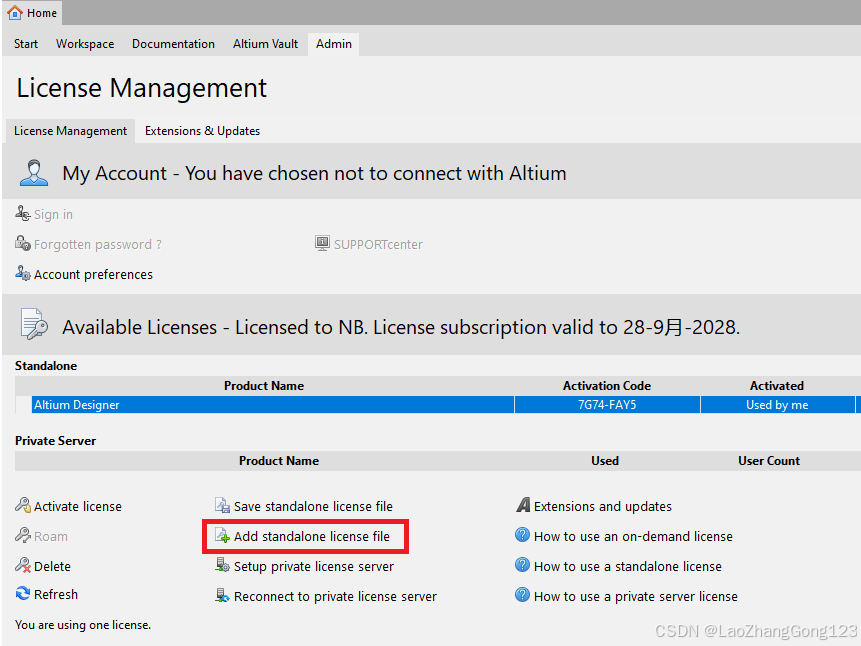Image resolution: width=861 pixels, height=646 pixels.
Task: Open How to use an on-demand license
Action: [633, 536]
